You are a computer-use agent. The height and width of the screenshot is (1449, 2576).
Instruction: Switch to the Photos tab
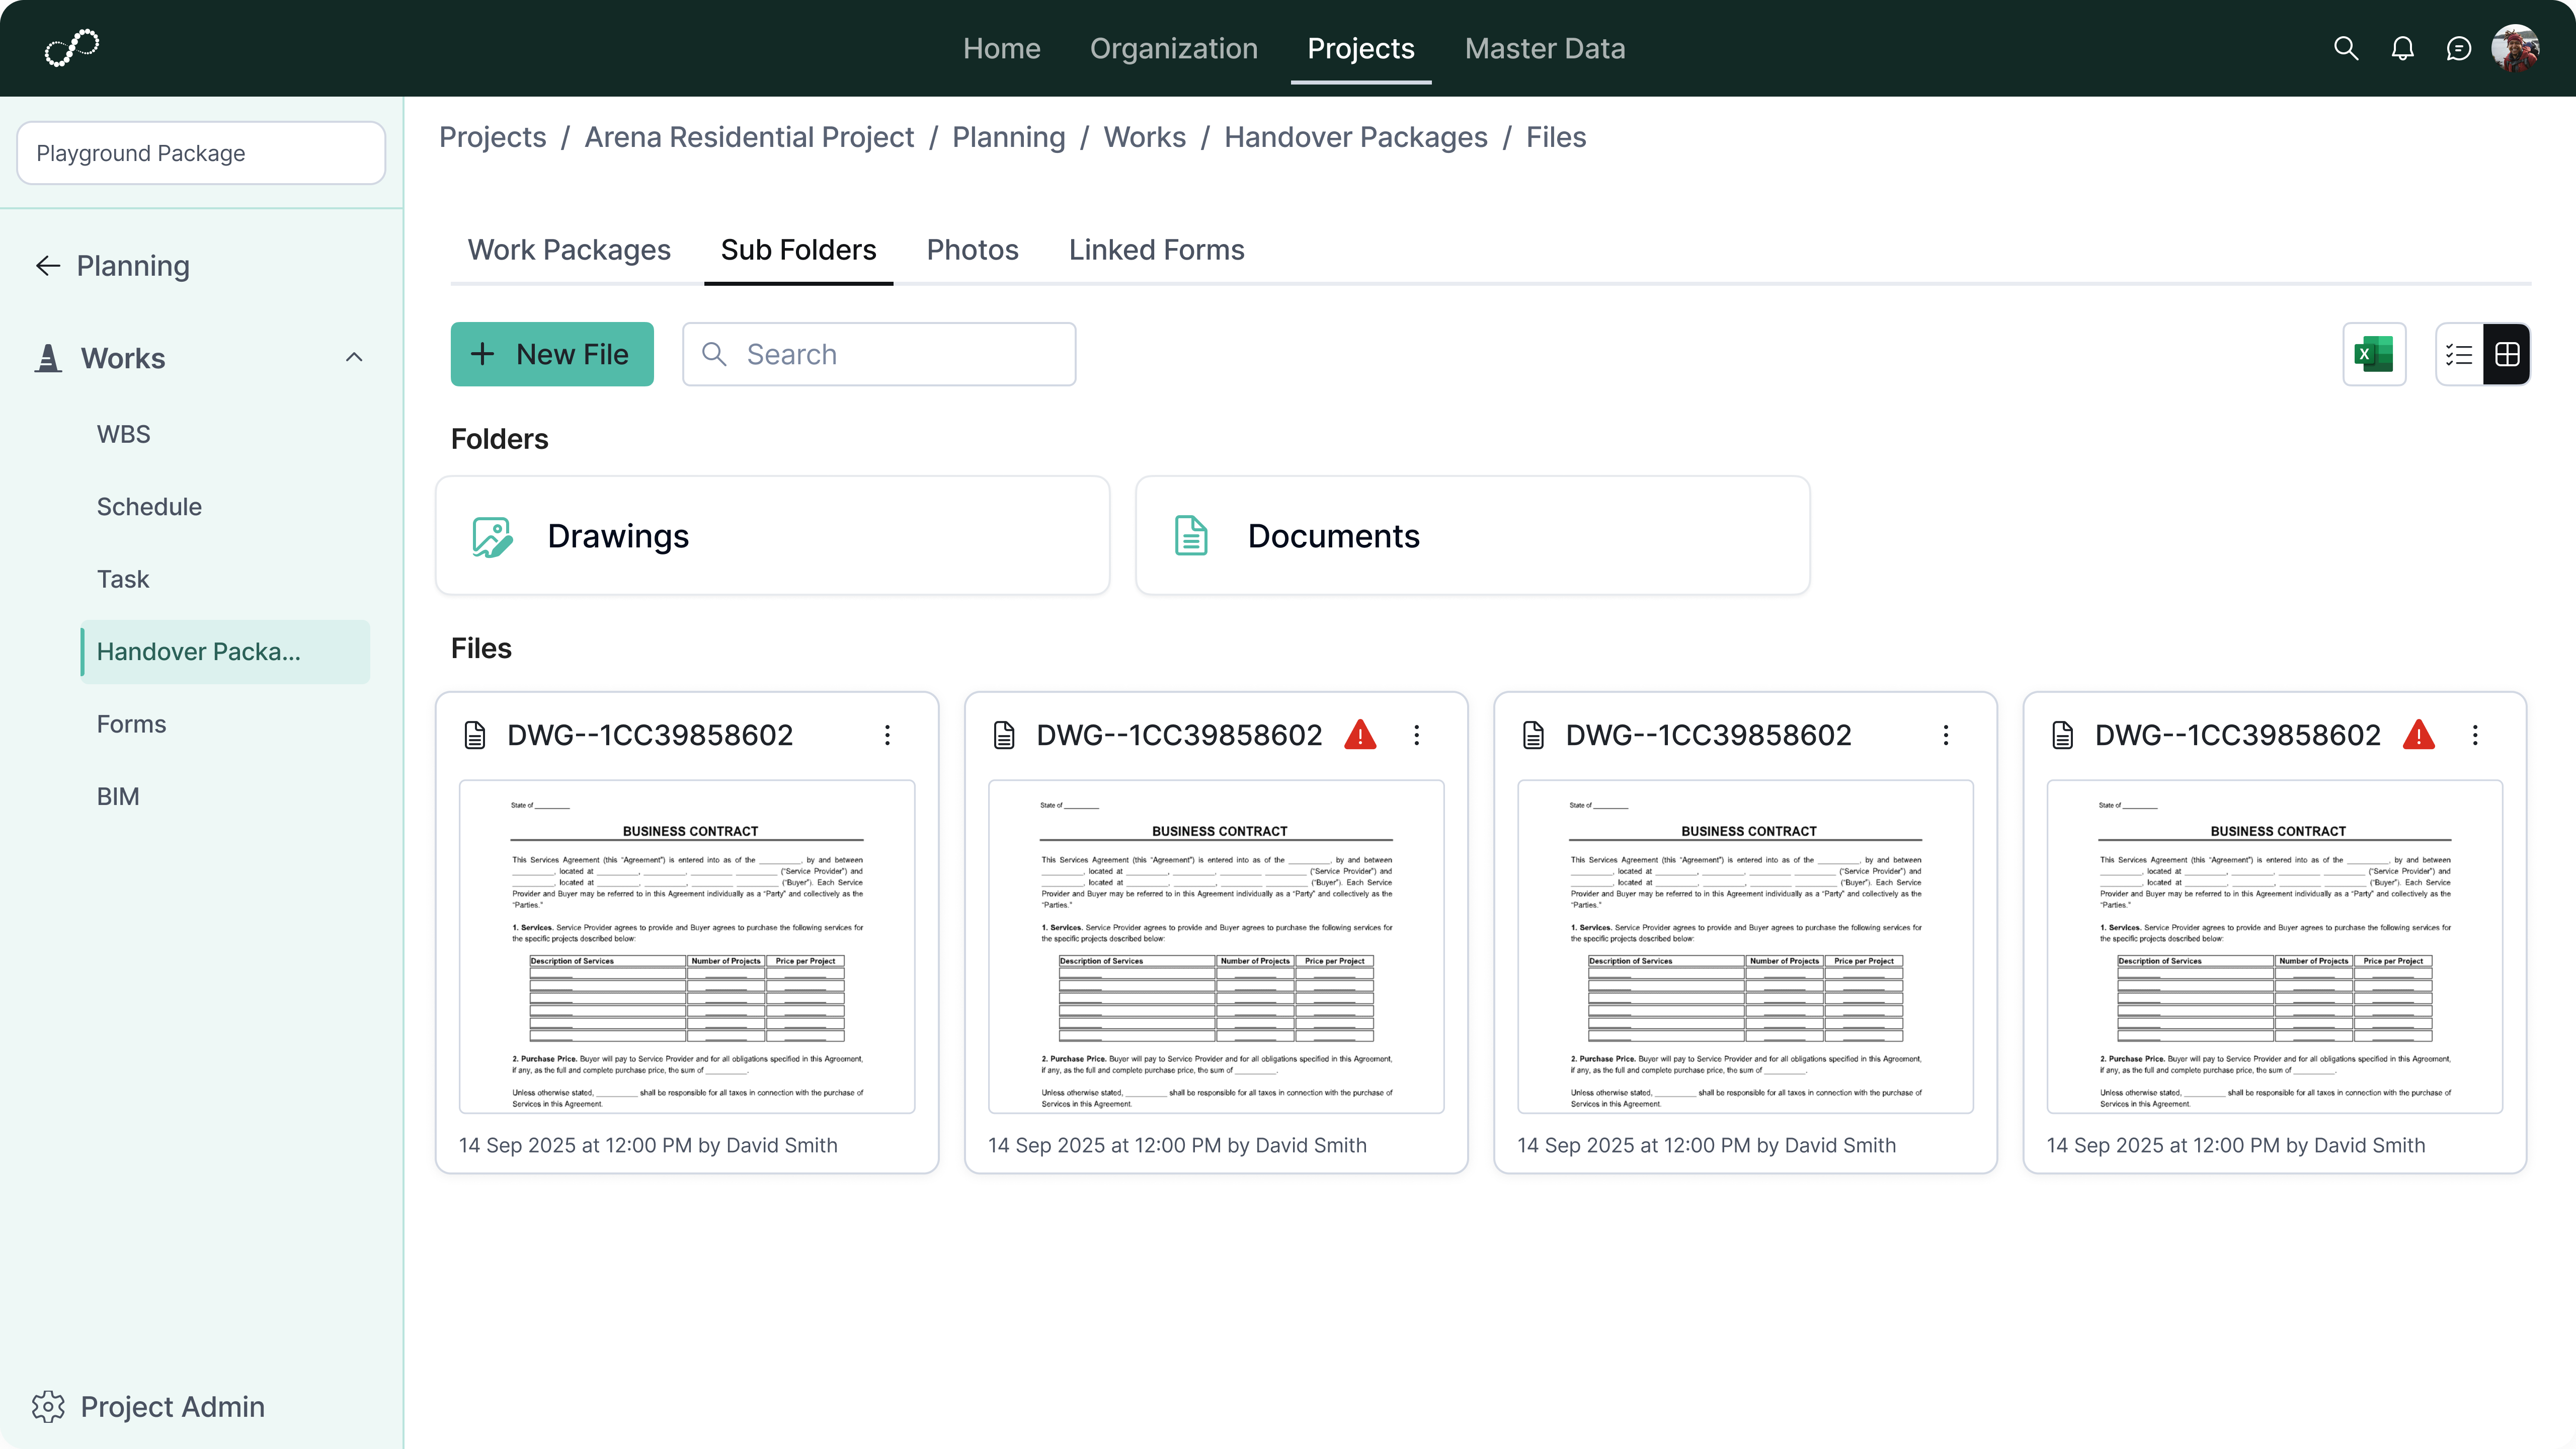tap(972, 250)
